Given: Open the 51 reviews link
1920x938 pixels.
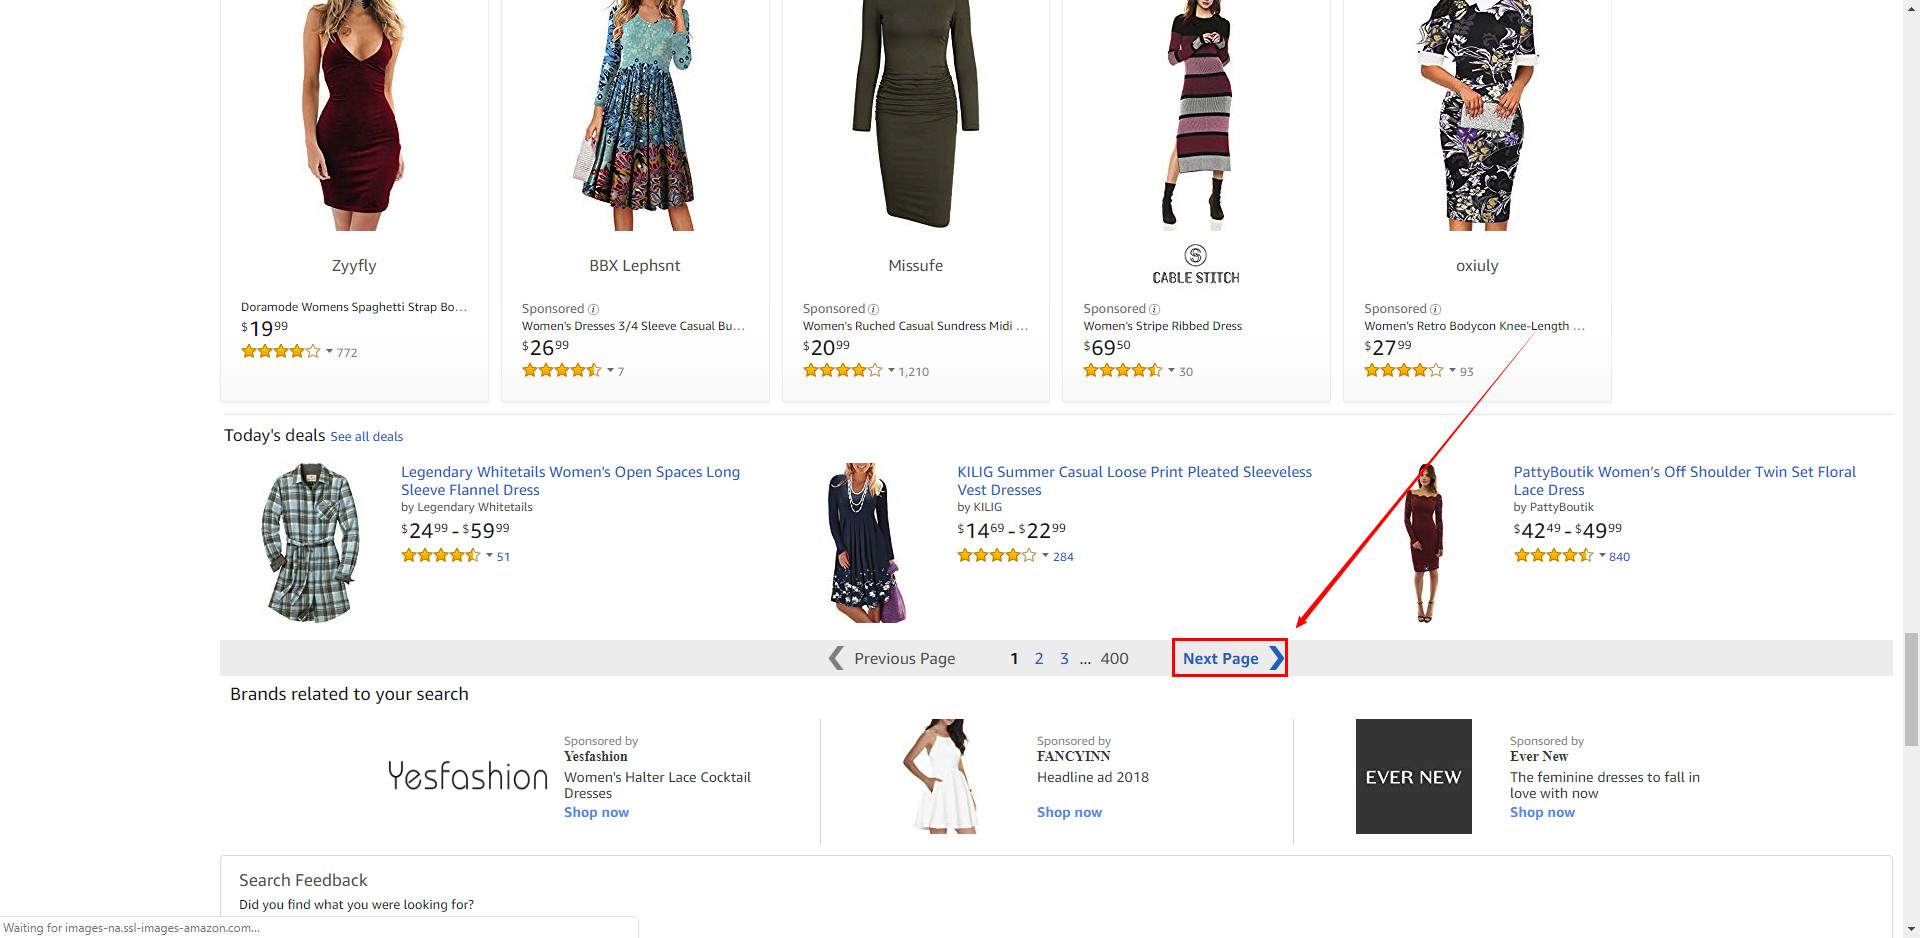Looking at the screenshot, I should [x=503, y=557].
